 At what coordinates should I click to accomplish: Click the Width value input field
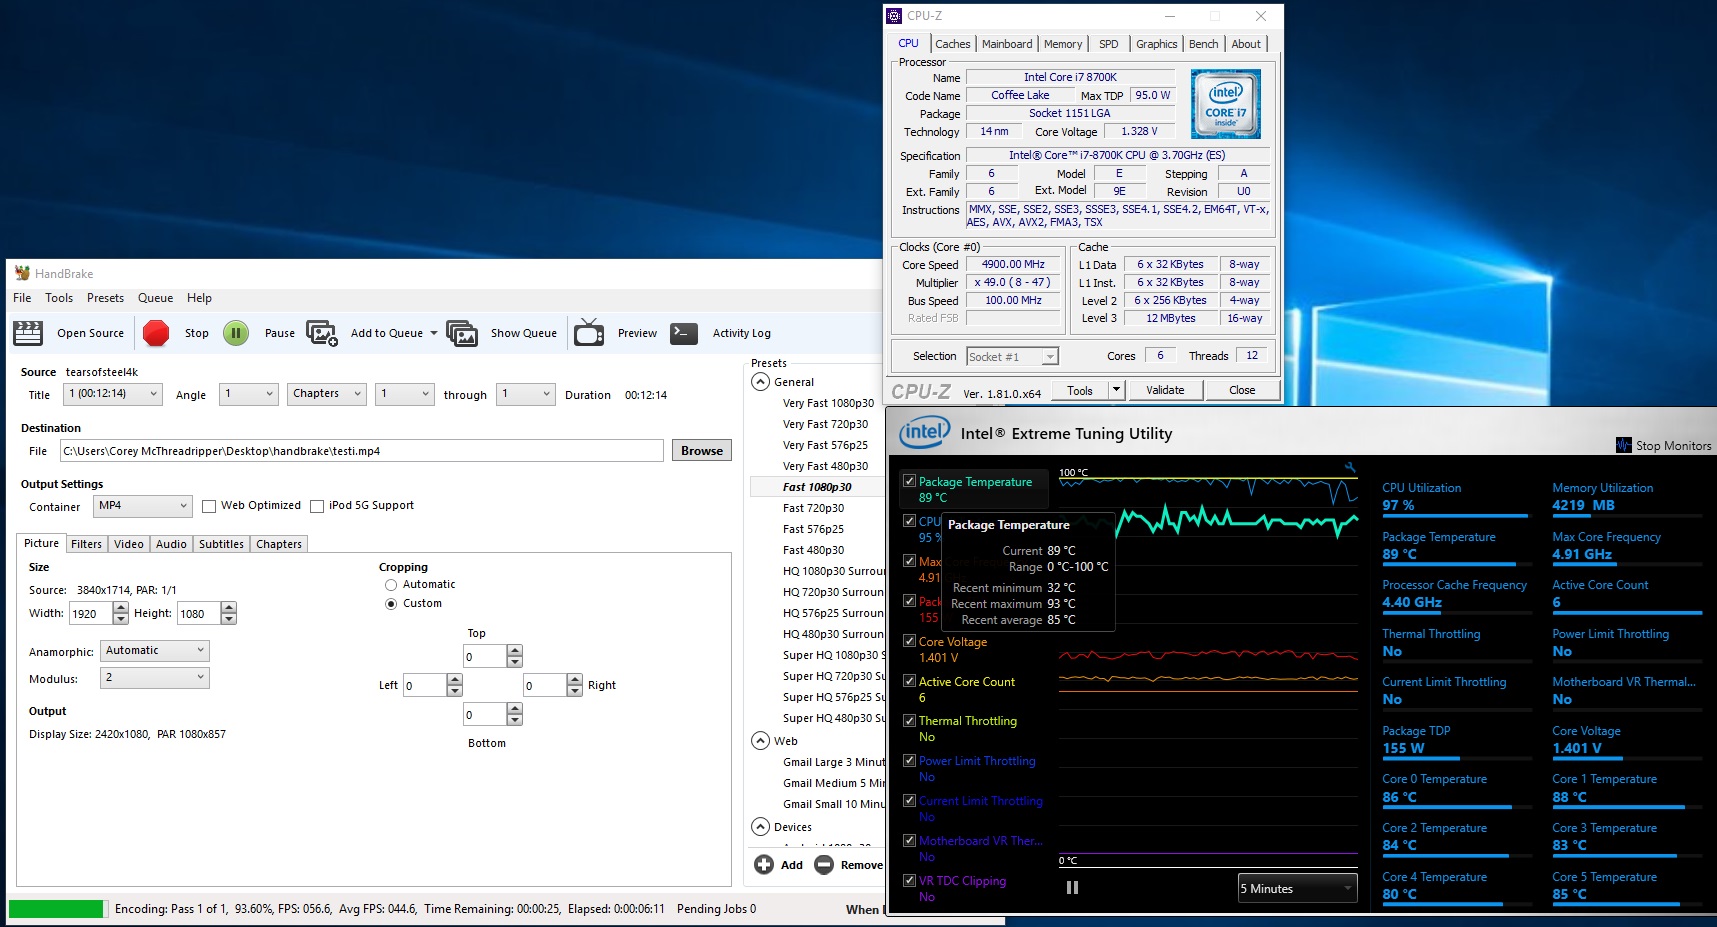click(x=91, y=614)
